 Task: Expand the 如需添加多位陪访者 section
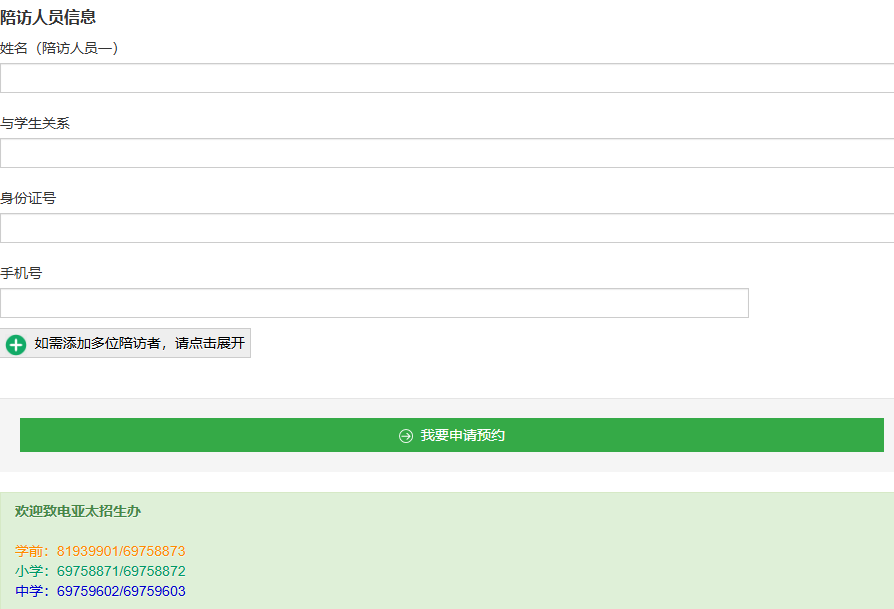(139, 343)
